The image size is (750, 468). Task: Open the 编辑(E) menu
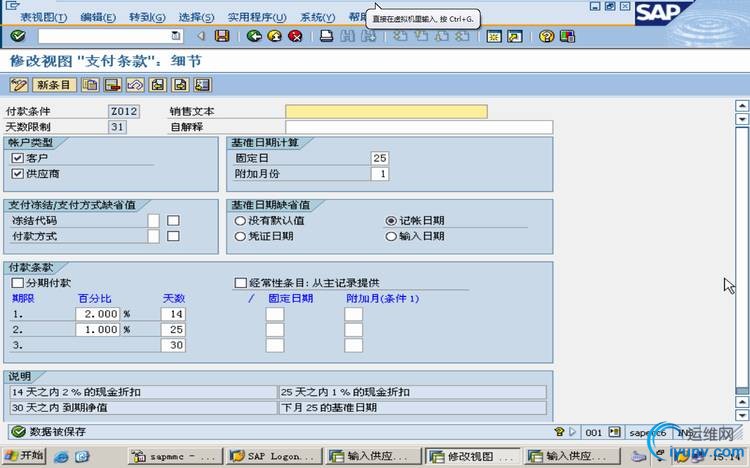click(98, 17)
